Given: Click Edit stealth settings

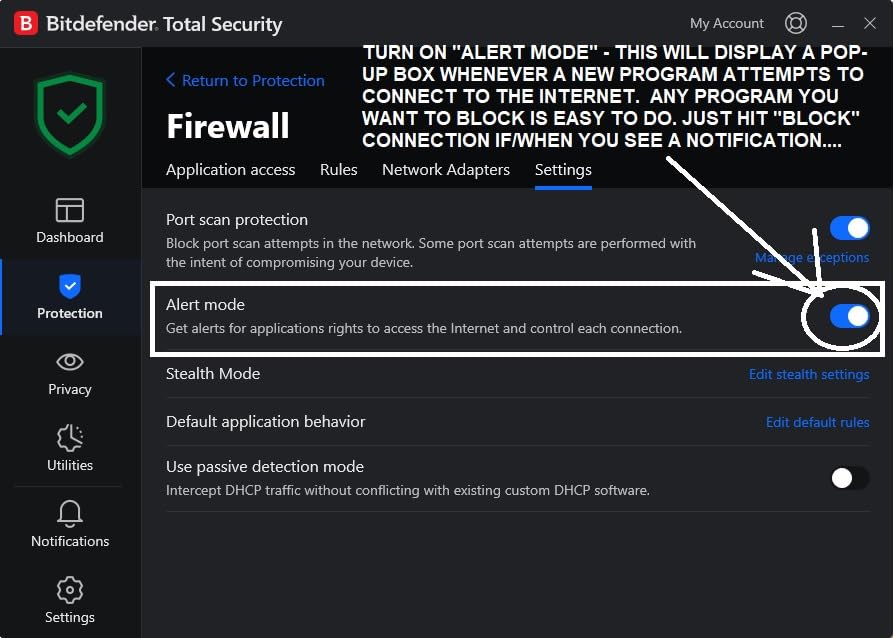Looking at the screenshot, I should coord(809,374).
